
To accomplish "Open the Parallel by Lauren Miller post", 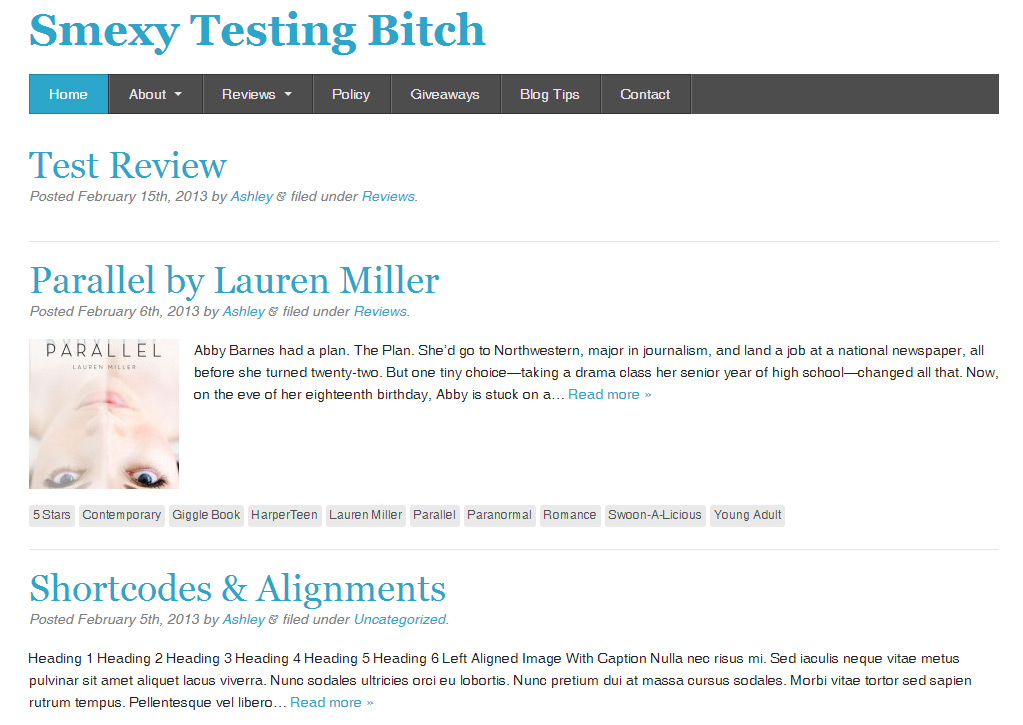I will point(235,280).
